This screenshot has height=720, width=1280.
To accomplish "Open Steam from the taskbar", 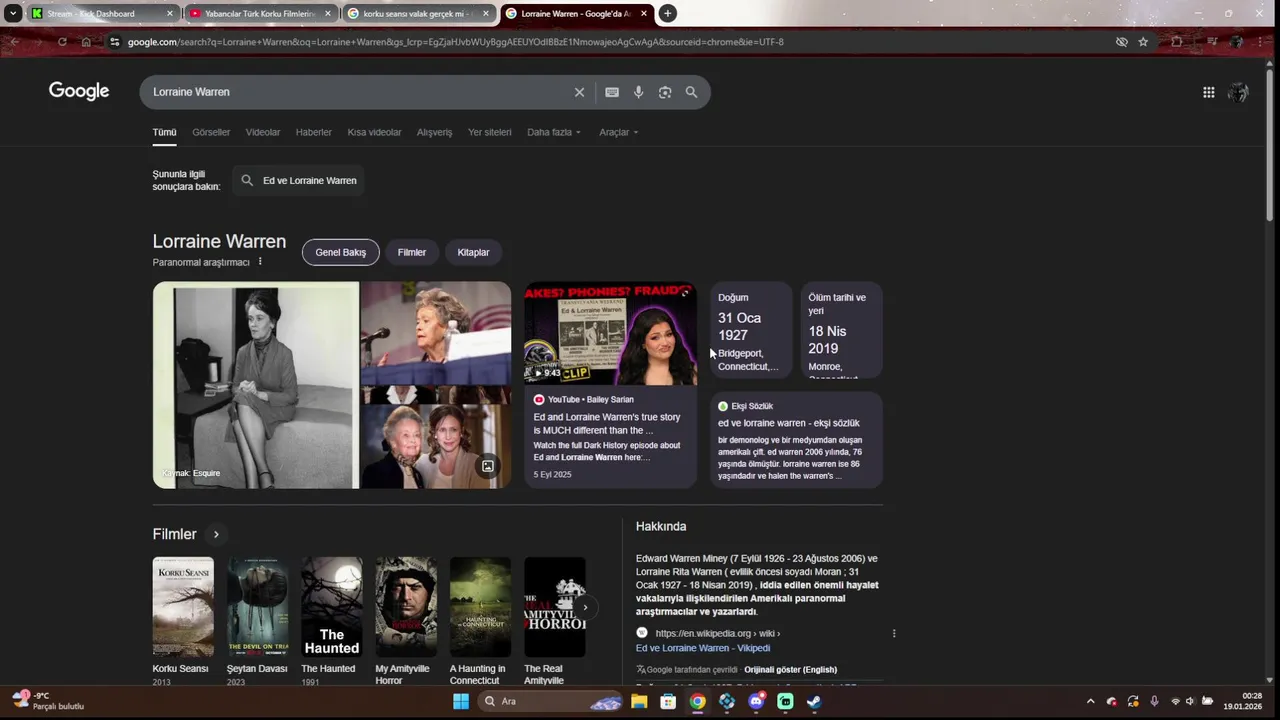I will tap(815, 701).
